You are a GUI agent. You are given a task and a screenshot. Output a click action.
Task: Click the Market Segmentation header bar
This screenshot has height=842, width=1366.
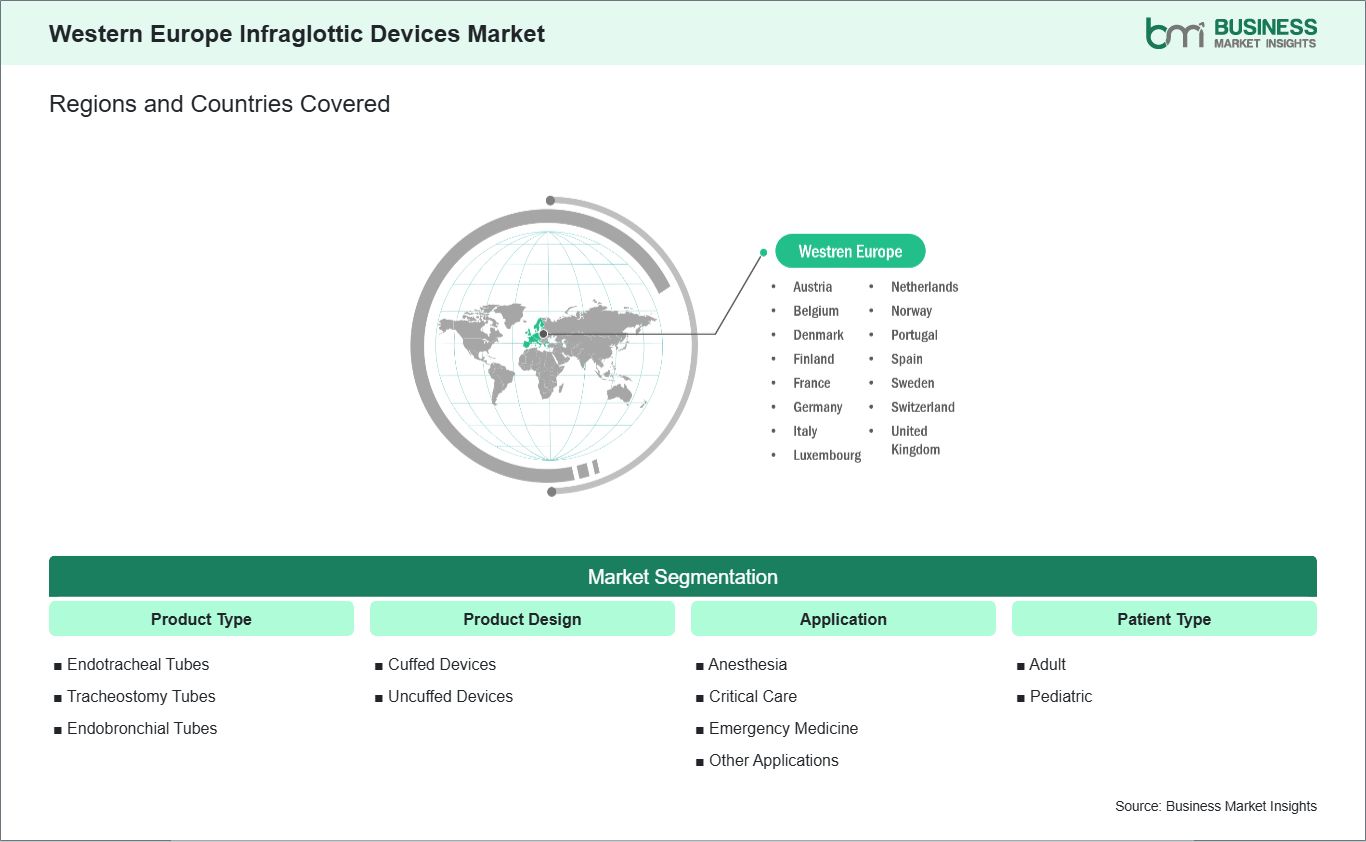point(683,577)
